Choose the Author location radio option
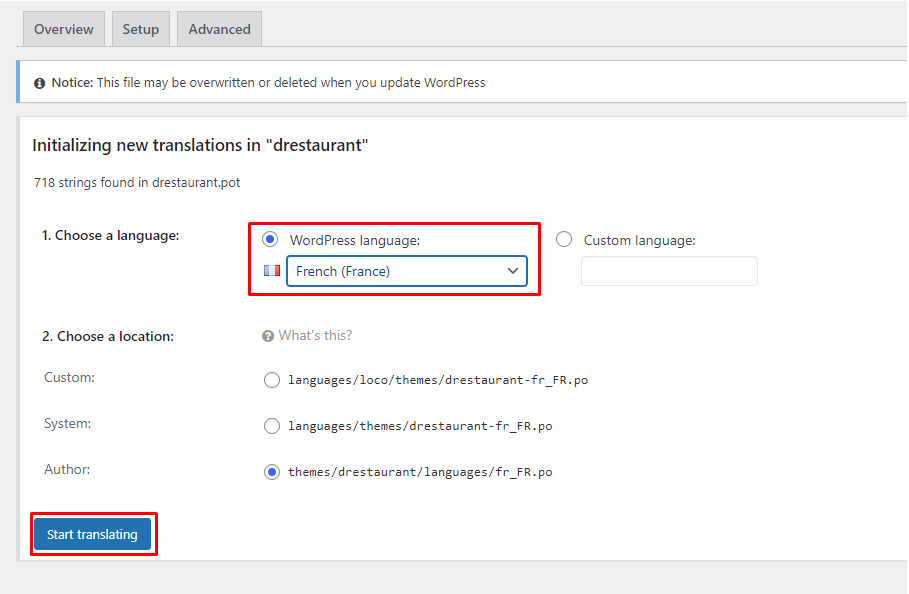909x594 pixels. (x=272, y=472)
